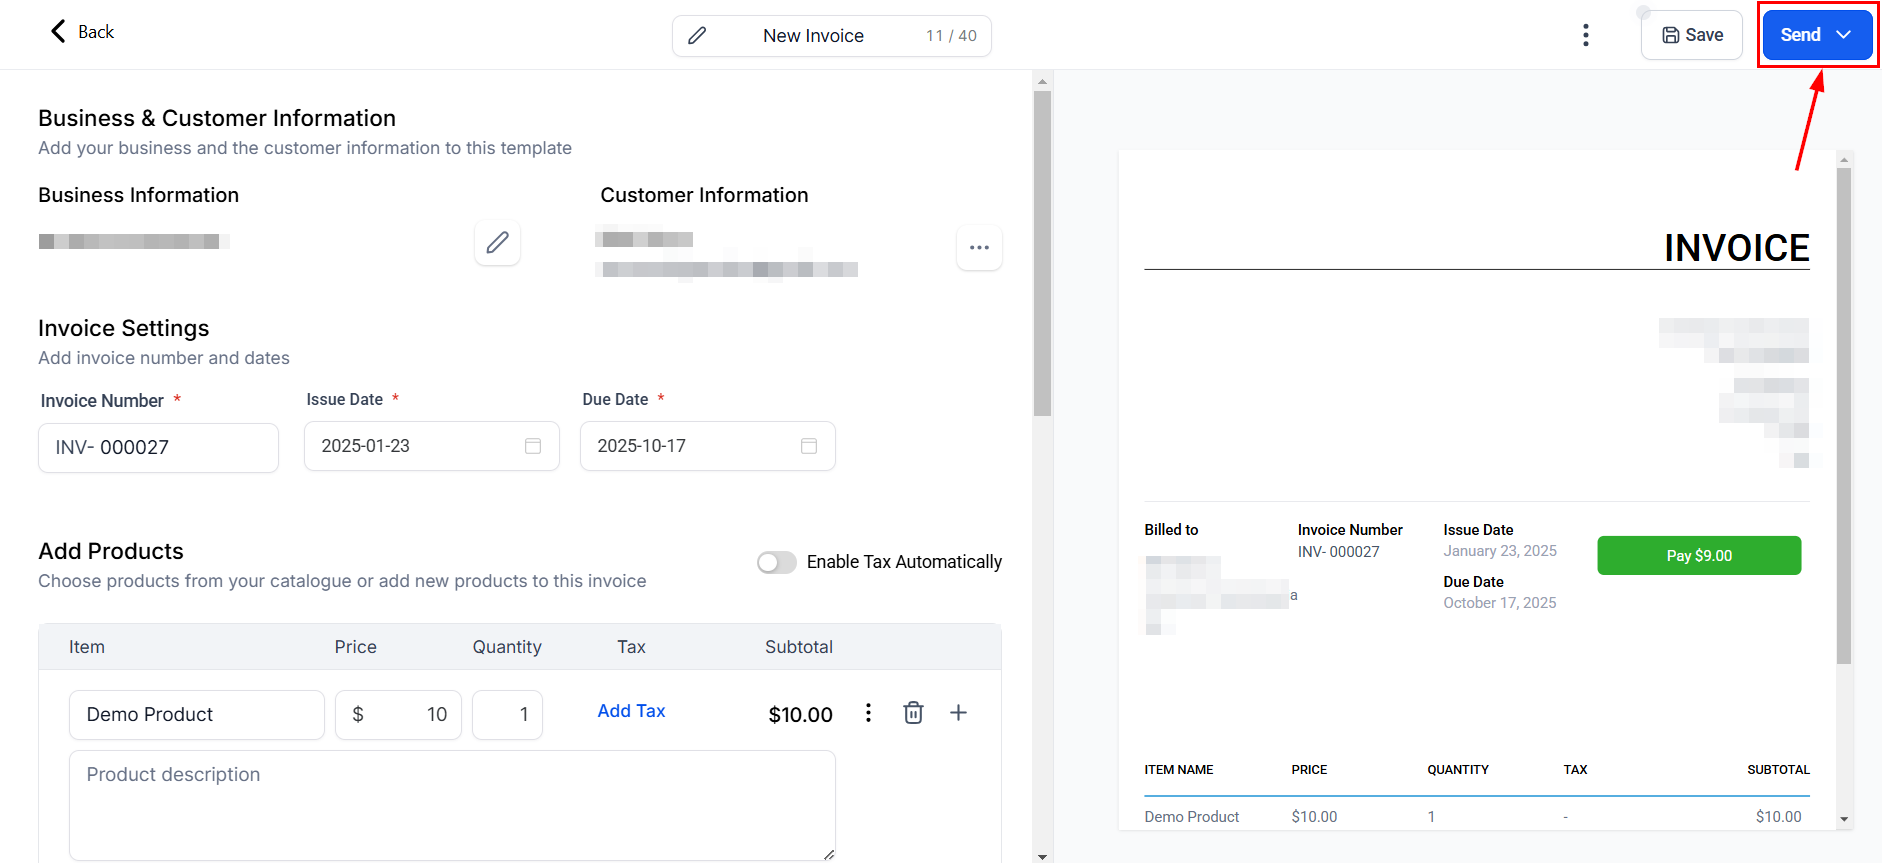Click Demo Product in preview table
The height and width of the screenshot is (863, 1882).
point(1191,817)
